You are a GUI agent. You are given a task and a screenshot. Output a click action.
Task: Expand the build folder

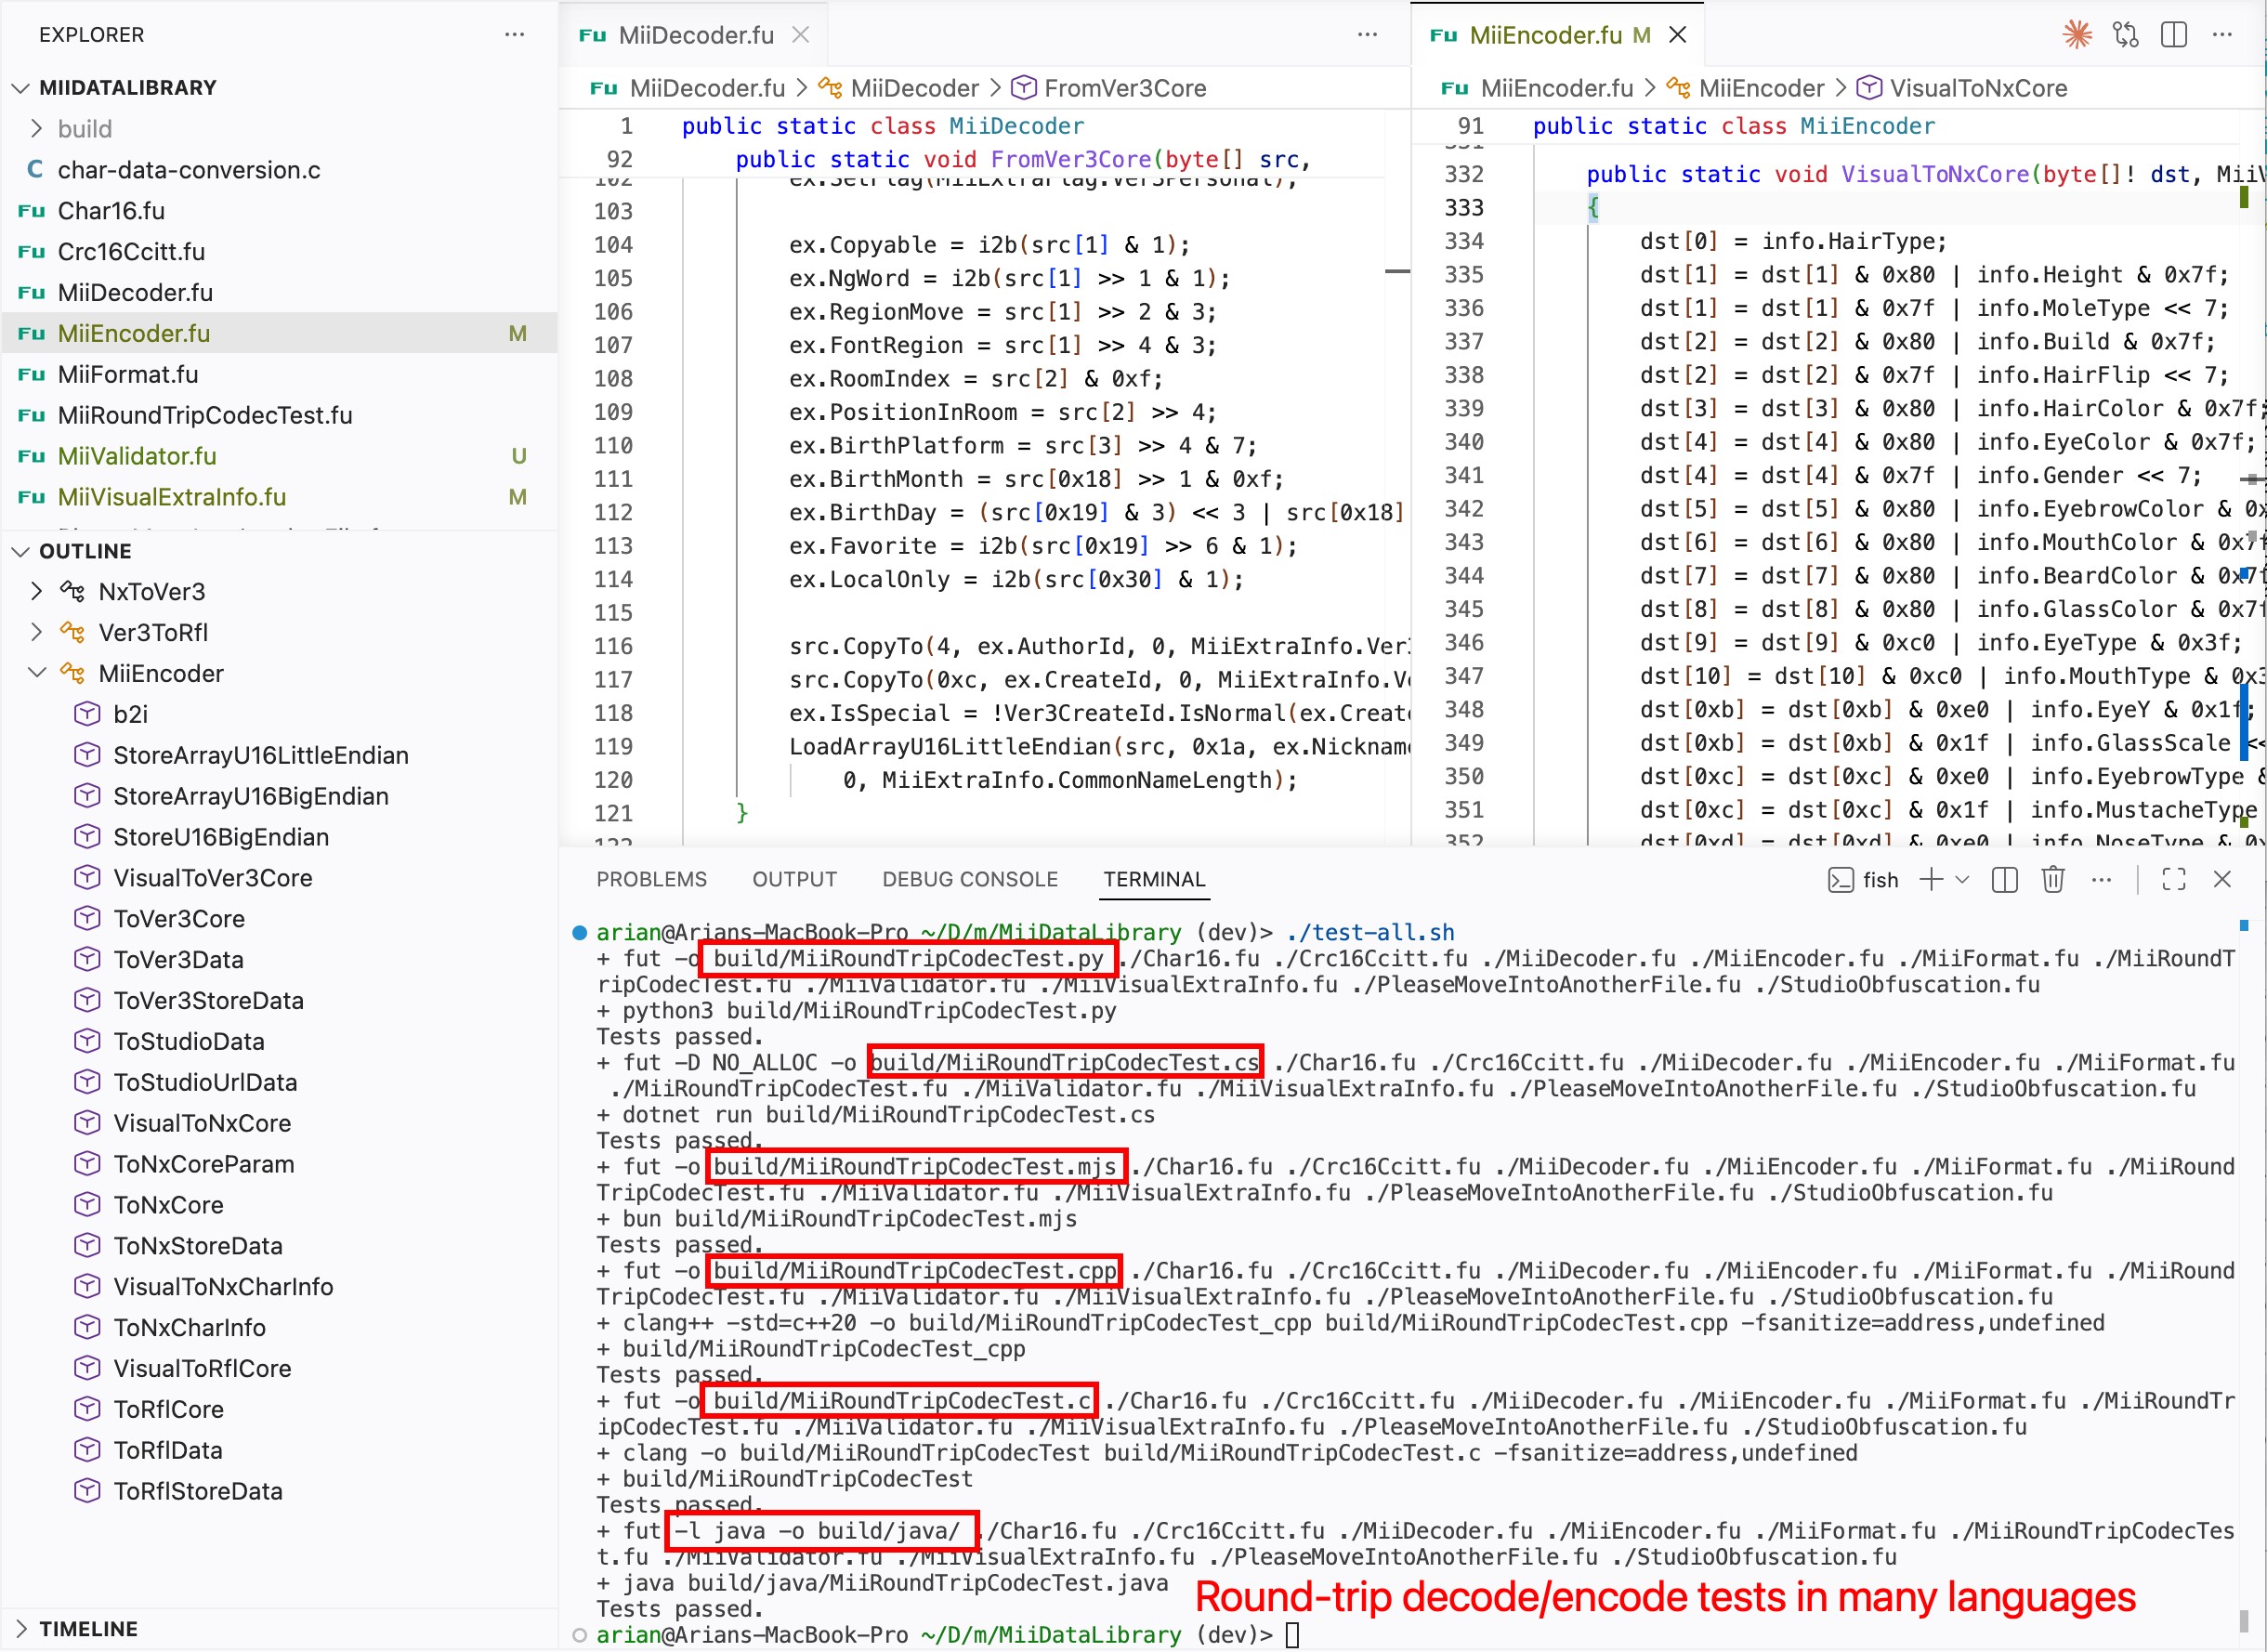click(x=37, y=129)
